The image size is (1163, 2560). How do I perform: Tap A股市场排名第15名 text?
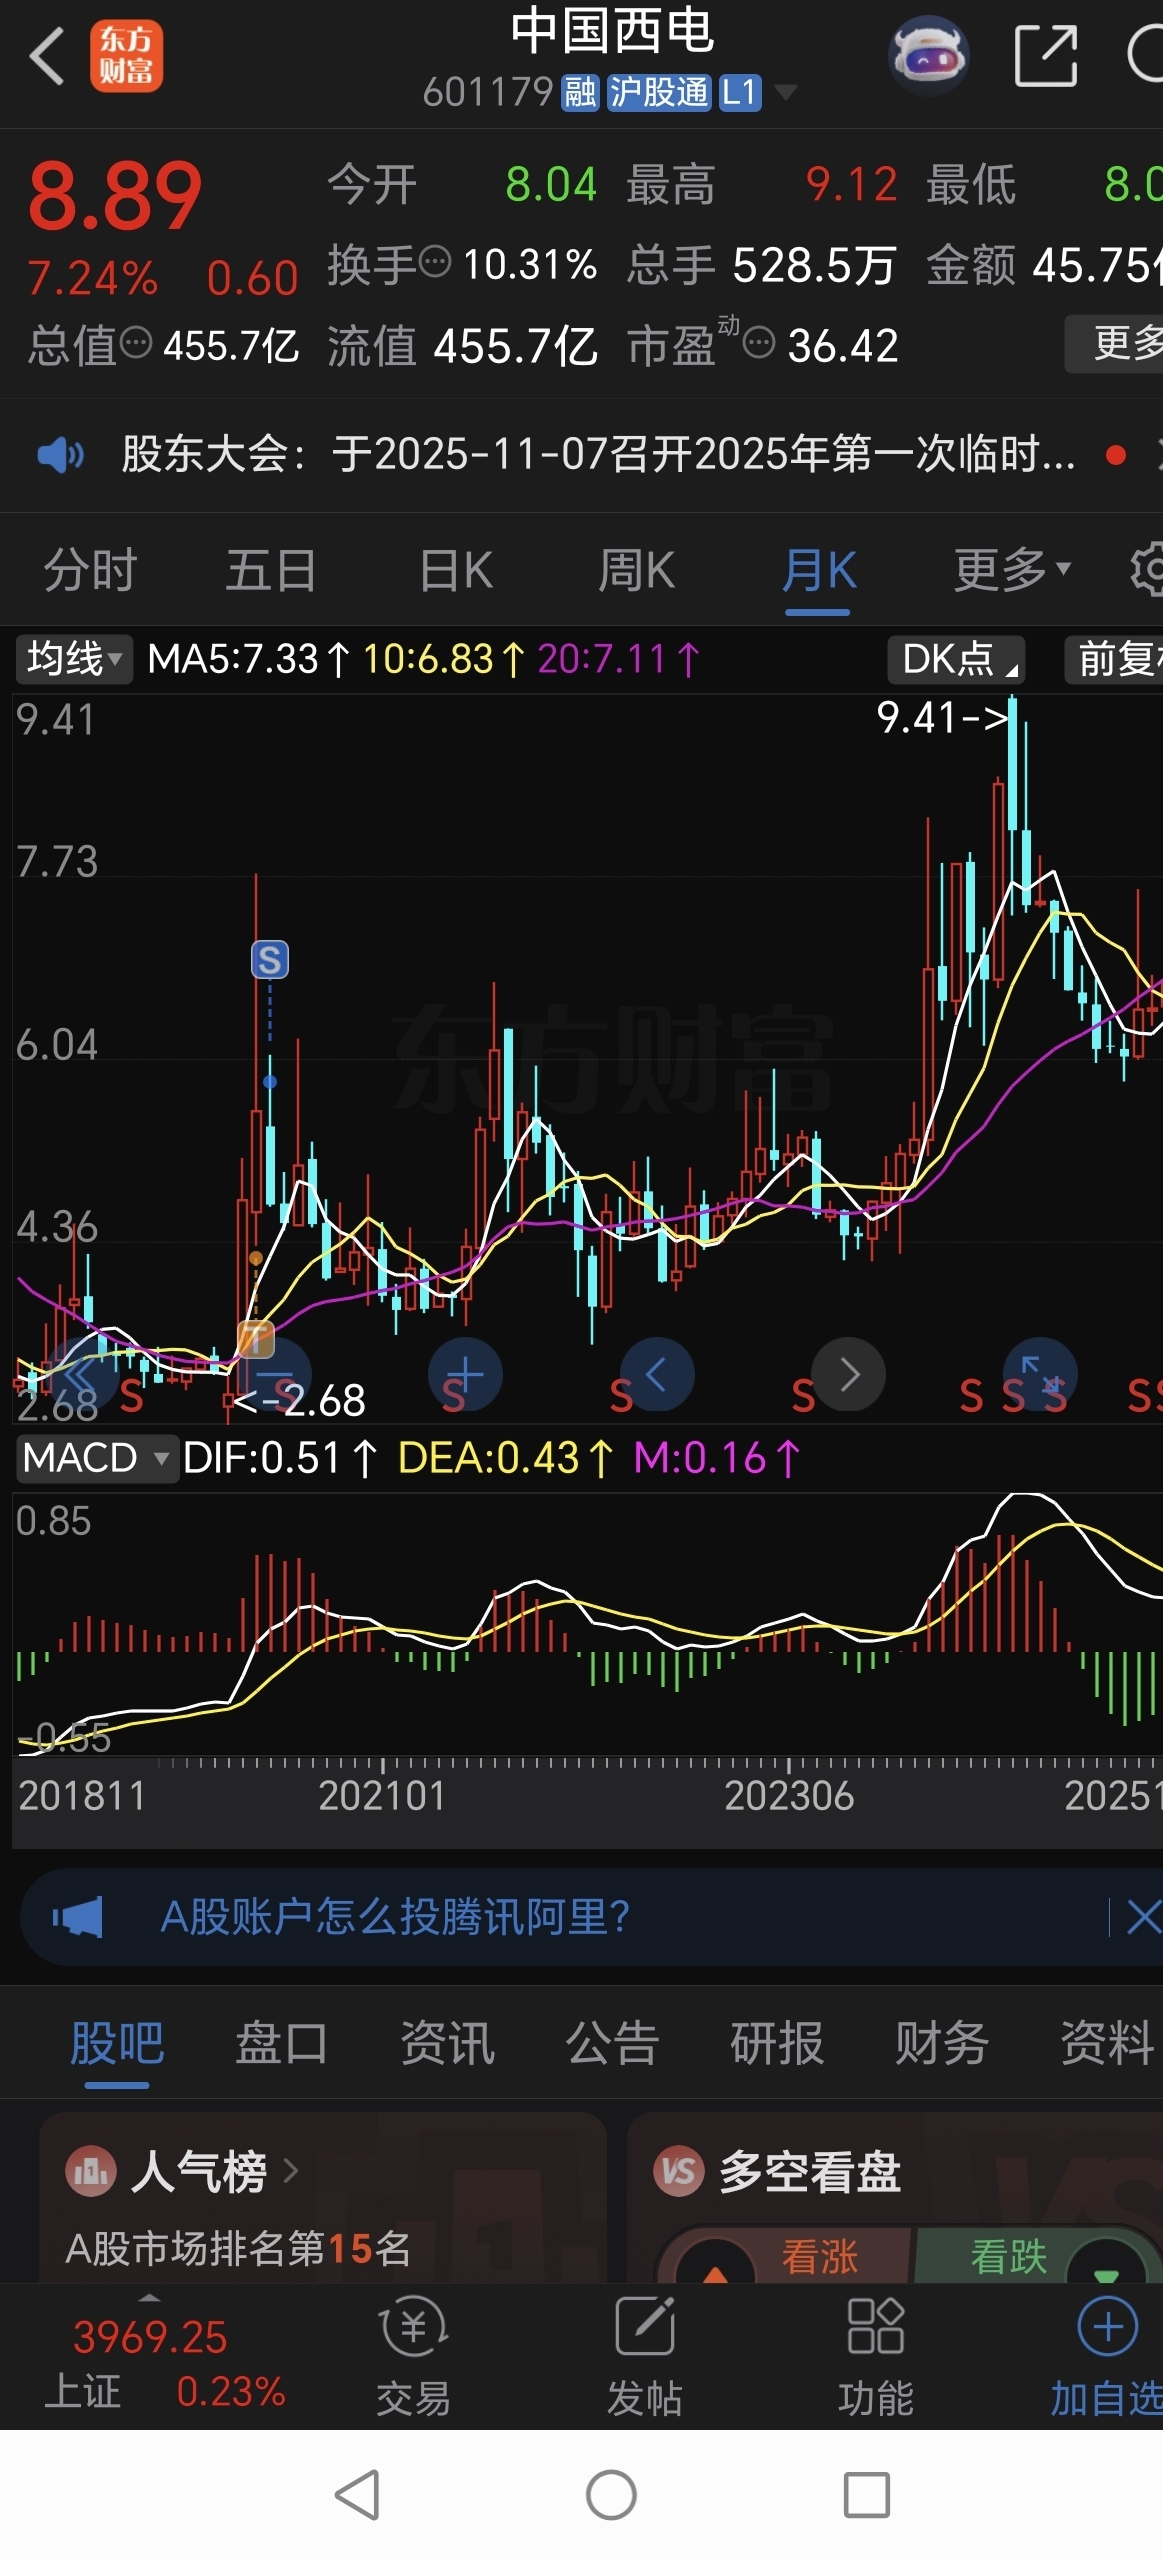pos(238,2249)
